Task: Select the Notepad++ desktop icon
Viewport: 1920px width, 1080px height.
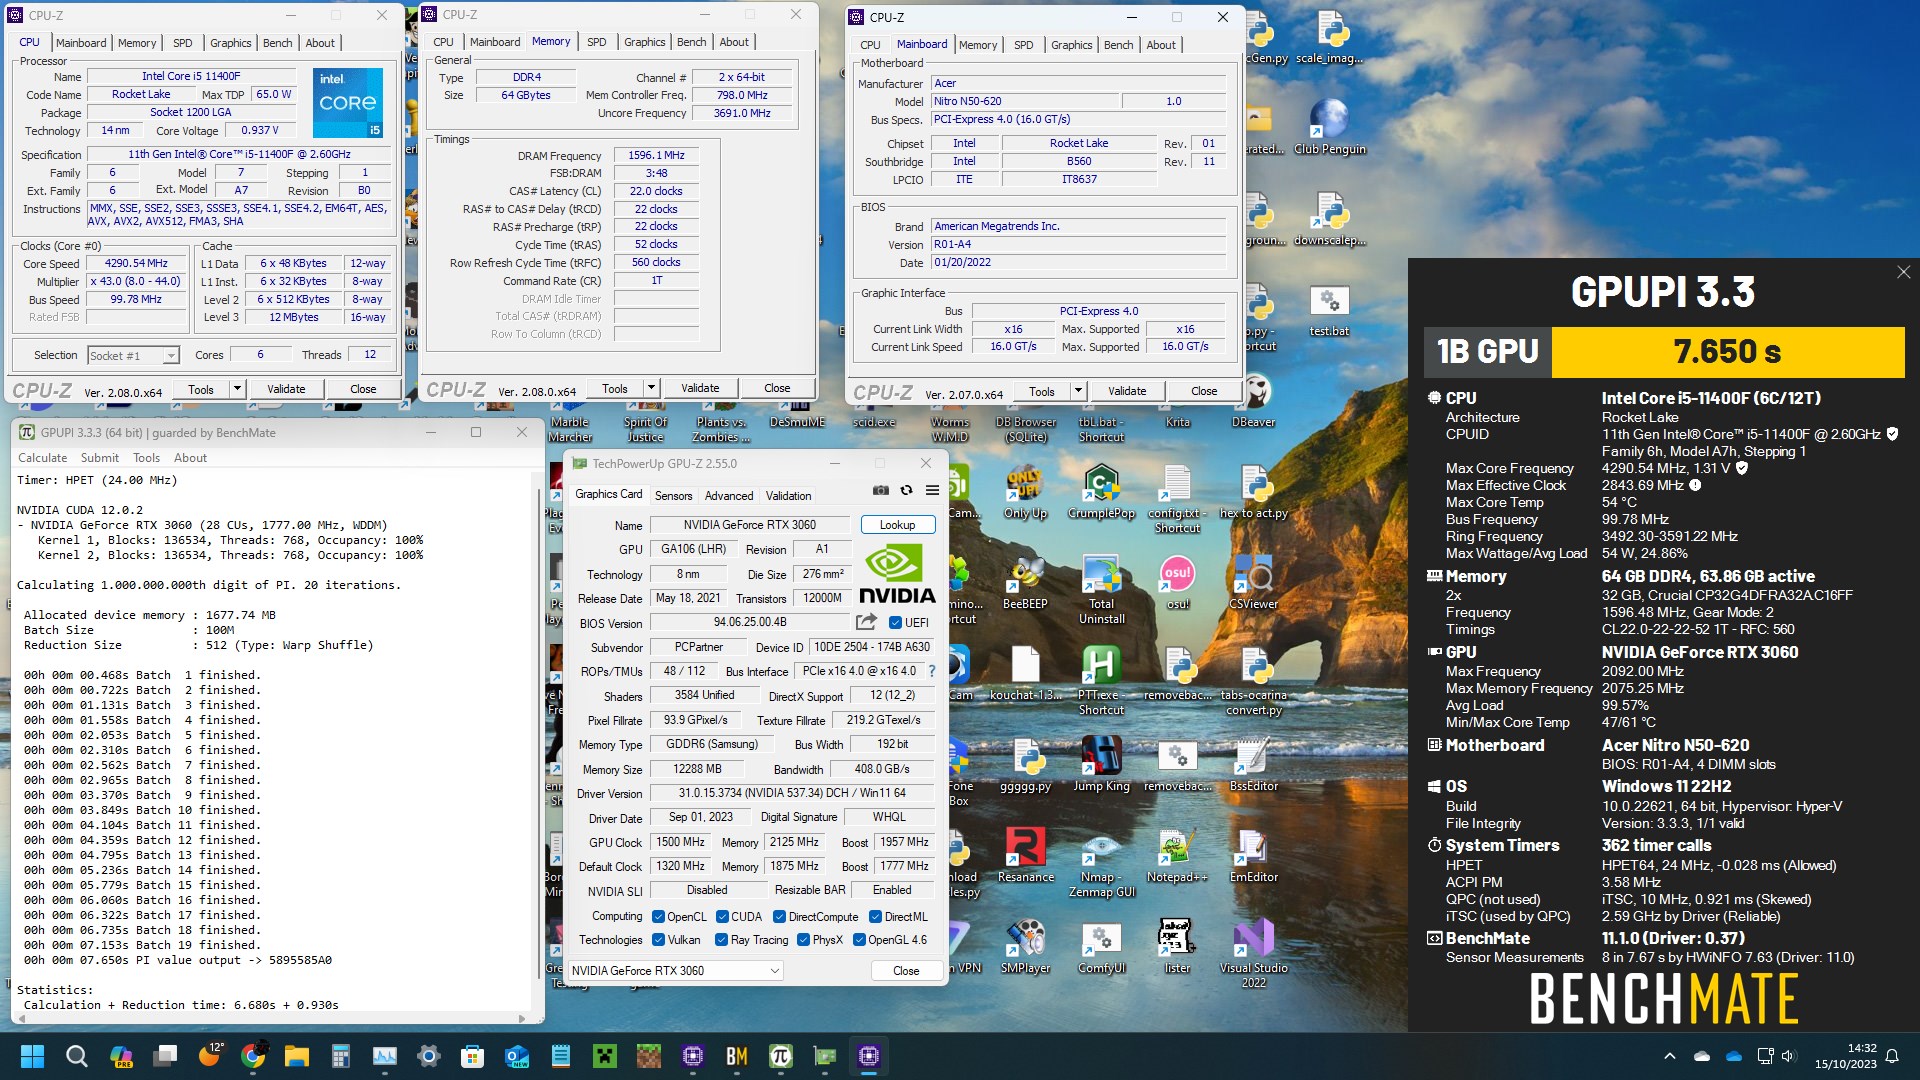Action: (1177, 856)
